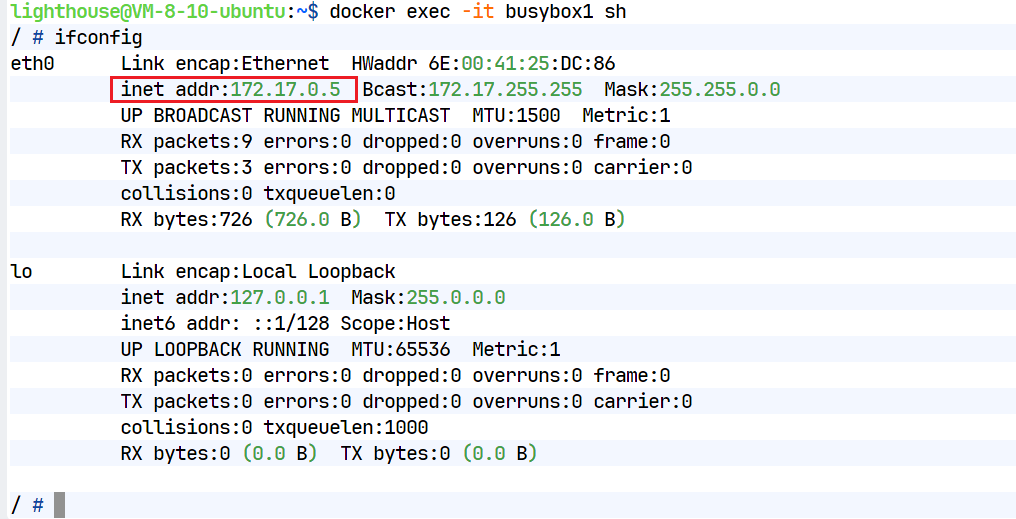Click the 'MTU:65536' text
Viewport: 1016px width, 519px height.
click(x=400, y=349)
